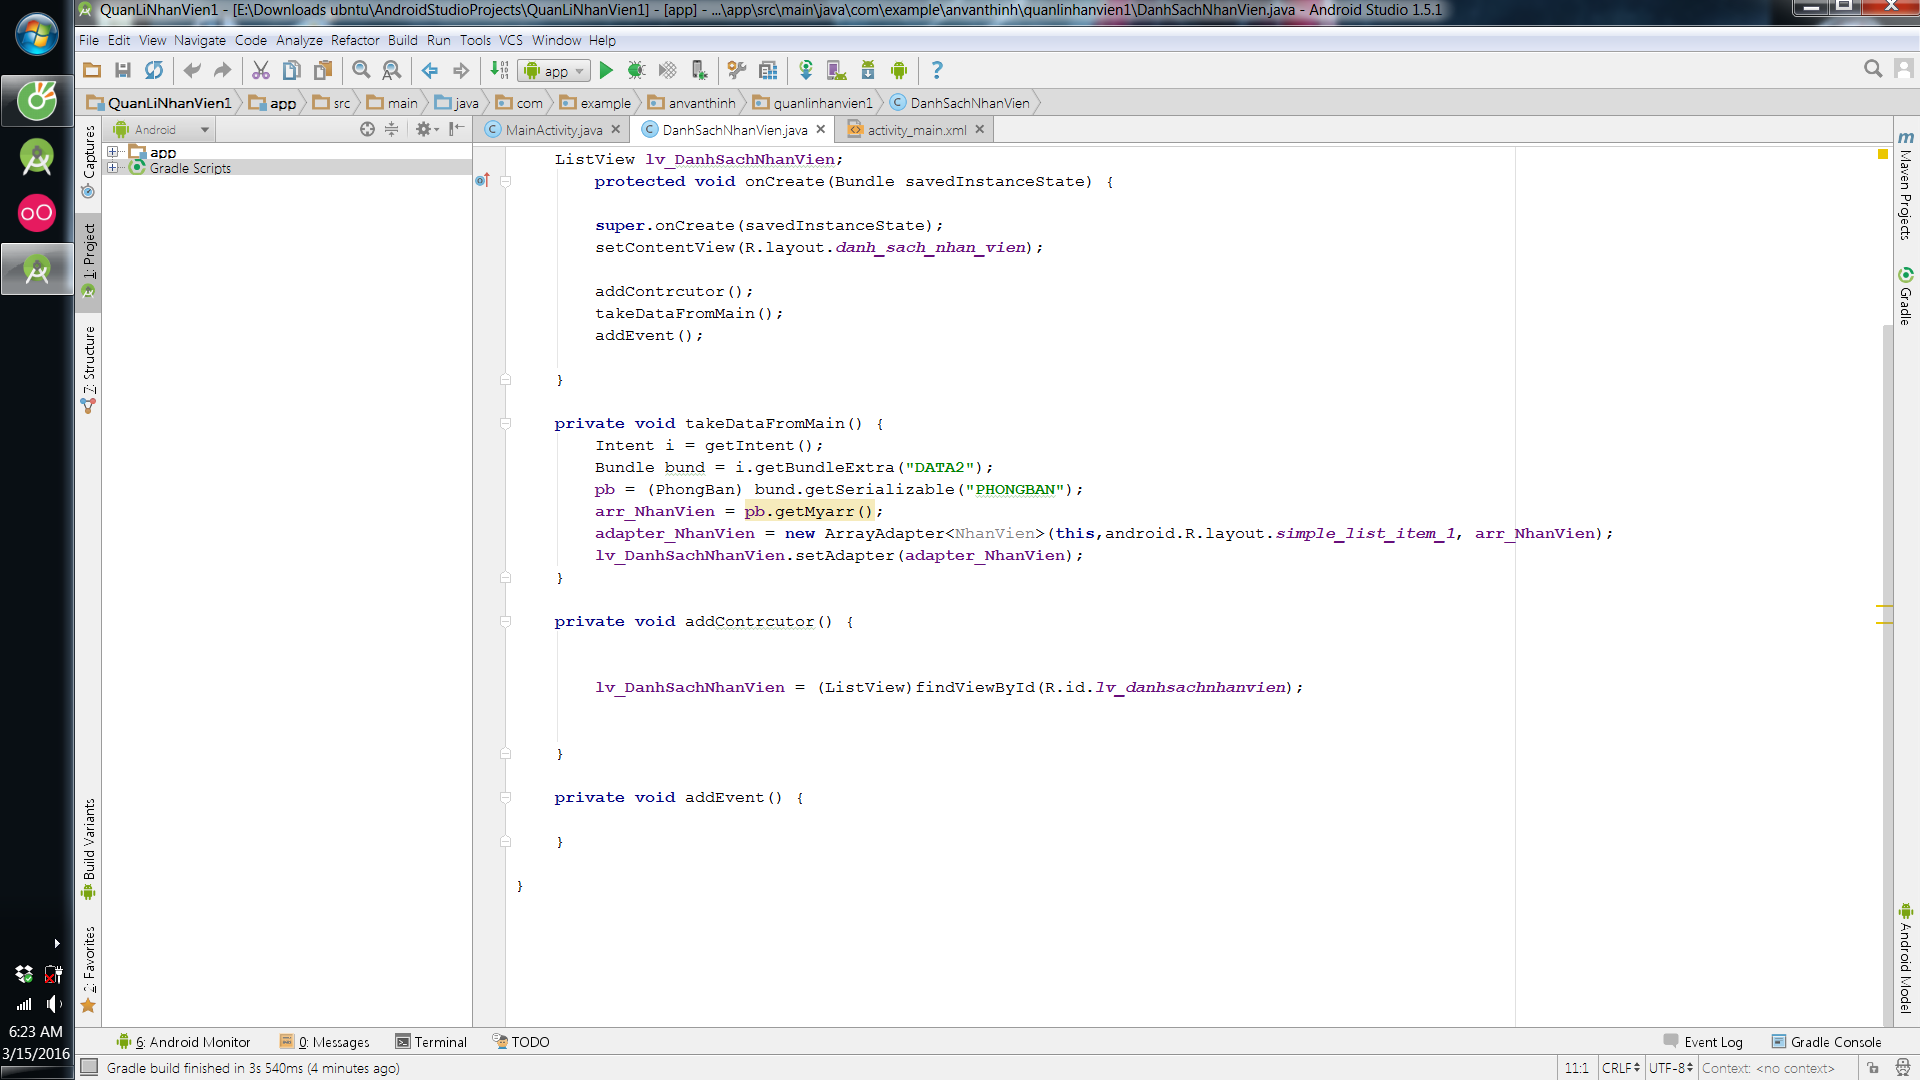Toggle the Structure tool window tab

pyautogui.click(x=89, y=368)
